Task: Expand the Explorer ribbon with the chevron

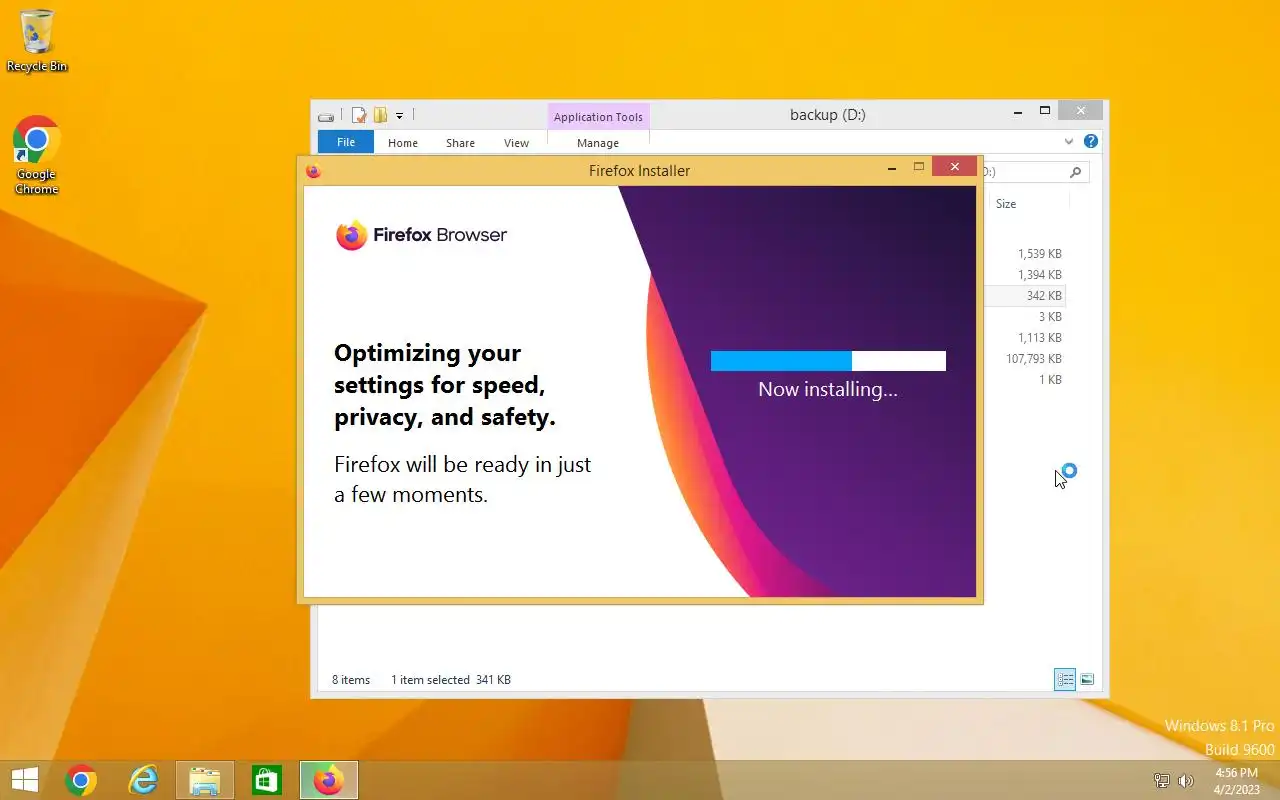Action: [1069, 142]
